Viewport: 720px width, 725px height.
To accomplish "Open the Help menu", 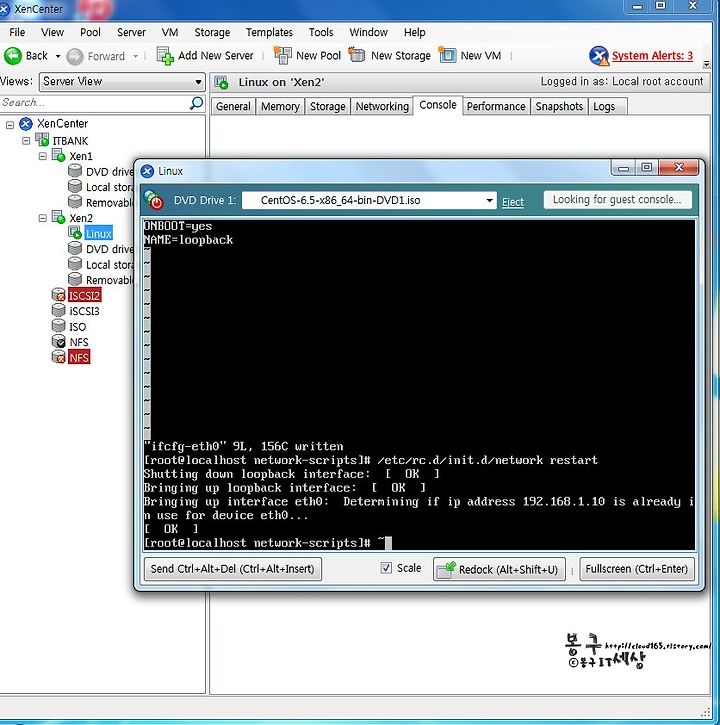I will pos(414,32).
